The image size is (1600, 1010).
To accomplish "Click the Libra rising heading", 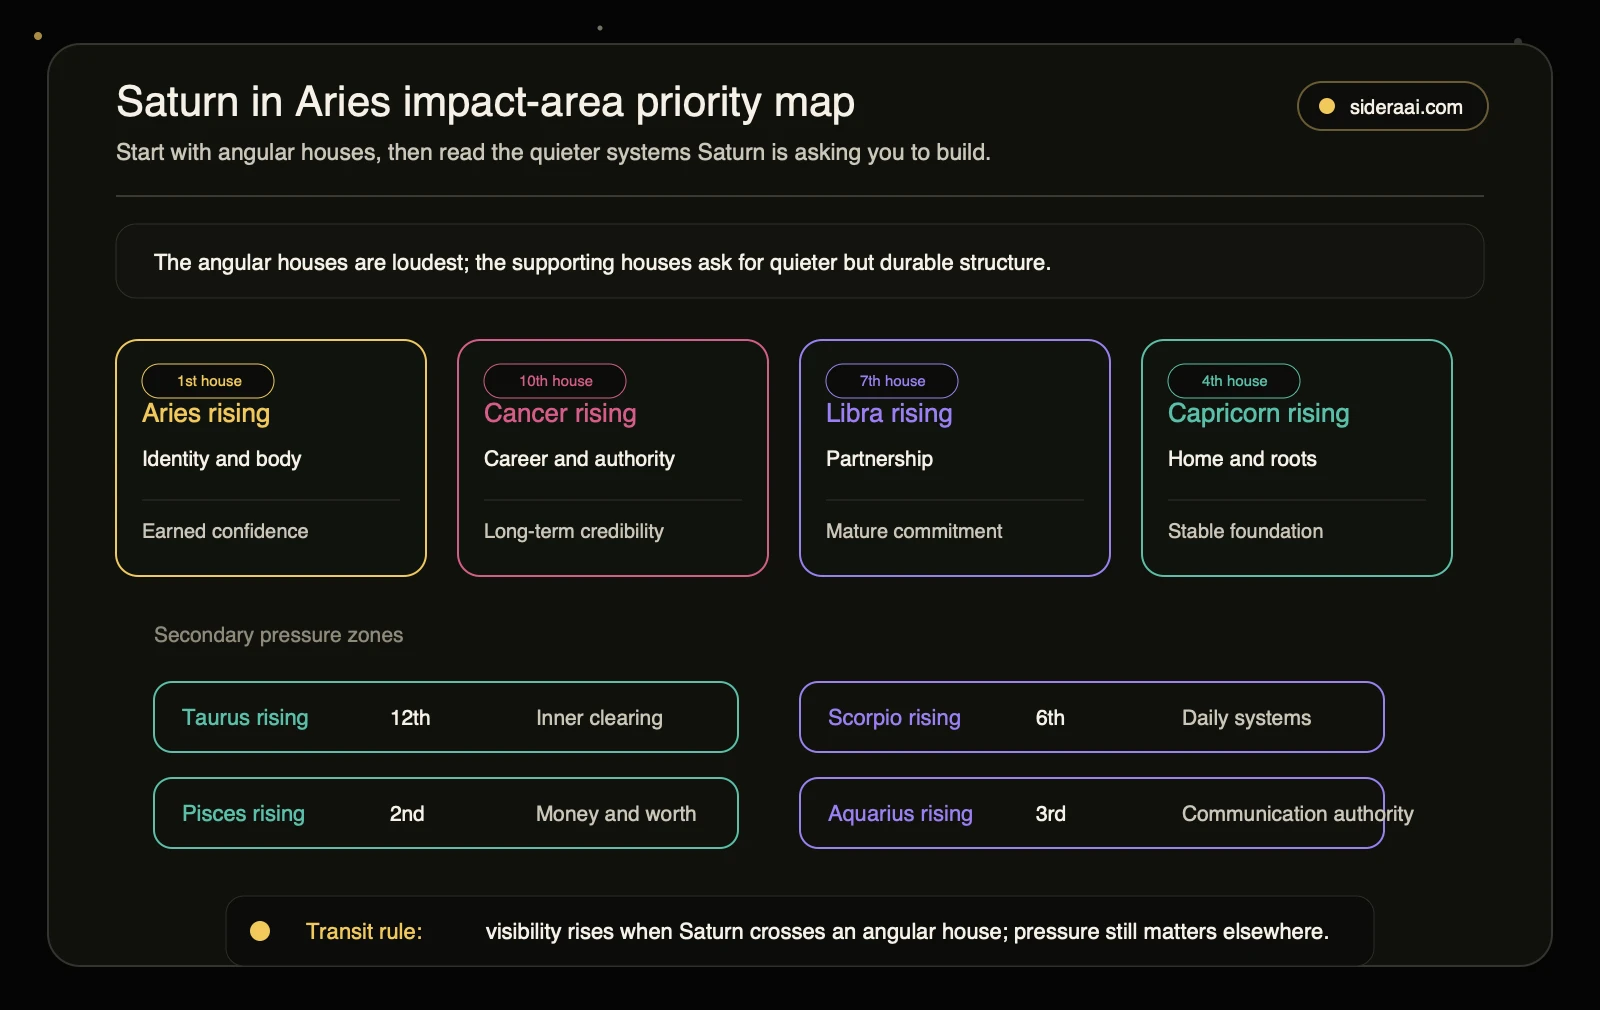I will click(x=889, y=414).
